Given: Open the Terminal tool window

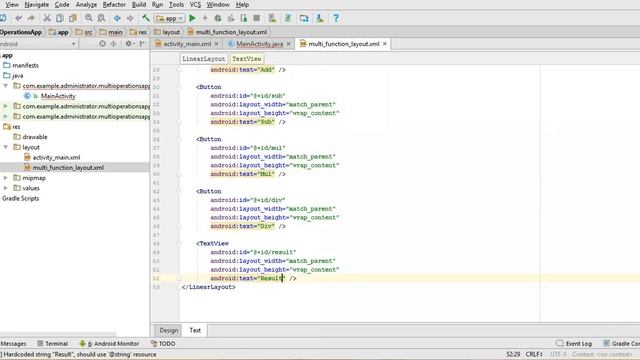Looking at the screenshot, I should [x=52, y=344].
